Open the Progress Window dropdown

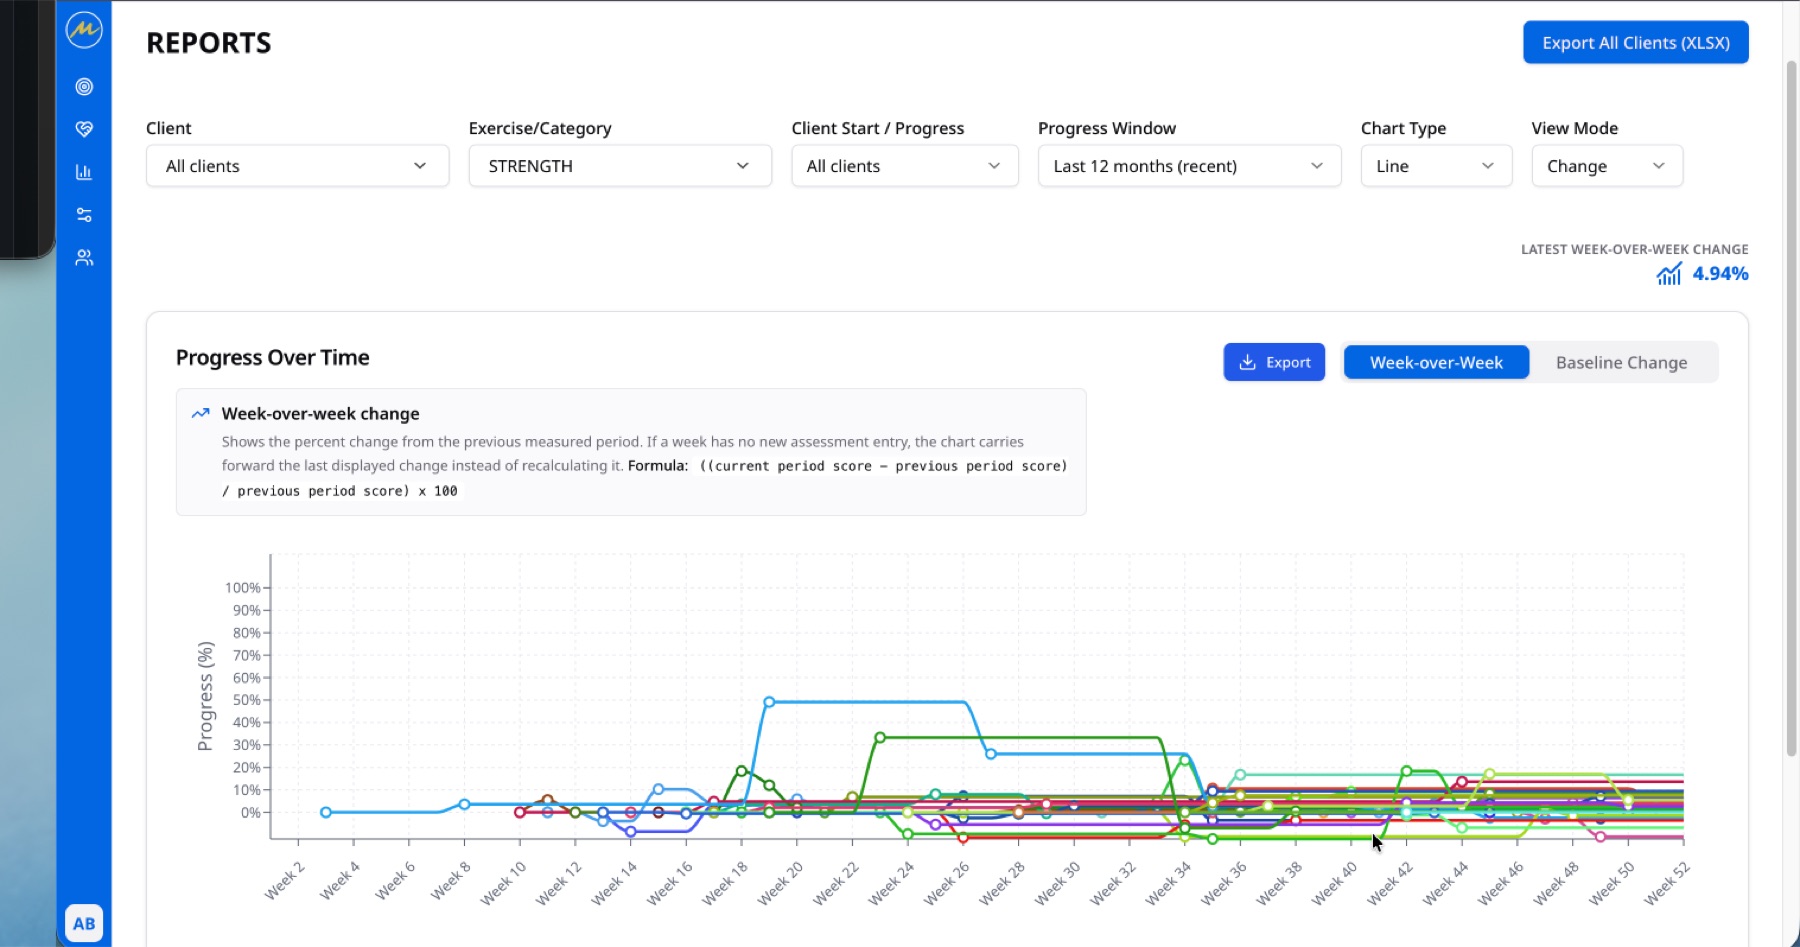(x=1190, y=166)
